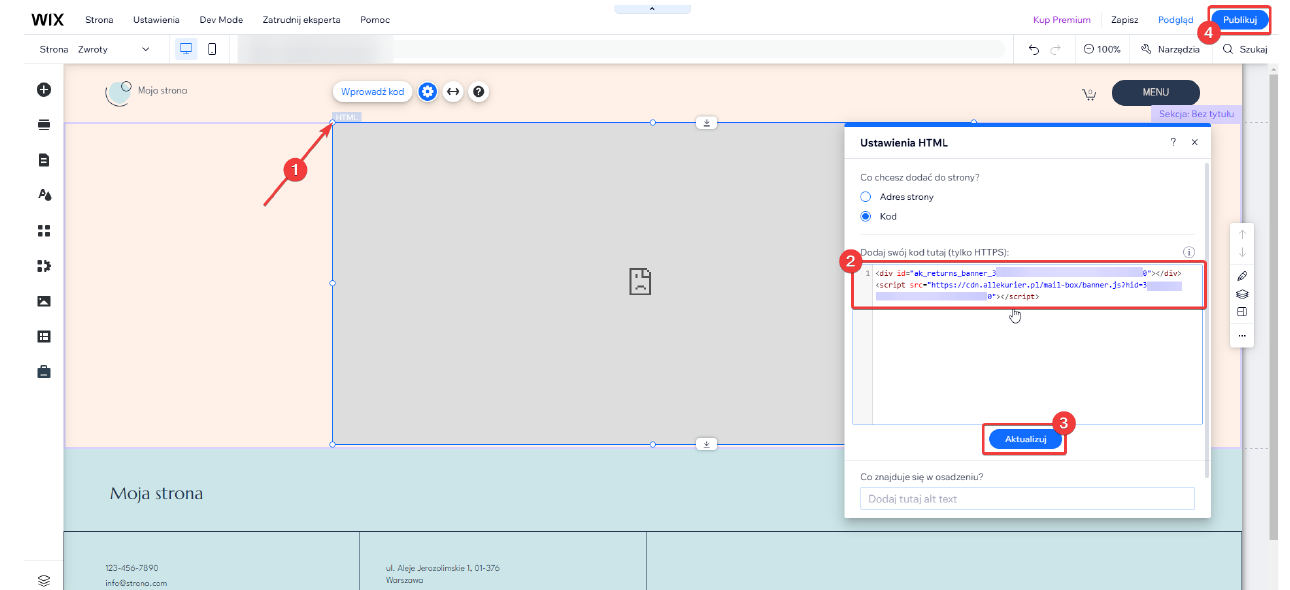Open the Add Elements plus icon in sidebar

click(x=44, y=89)
